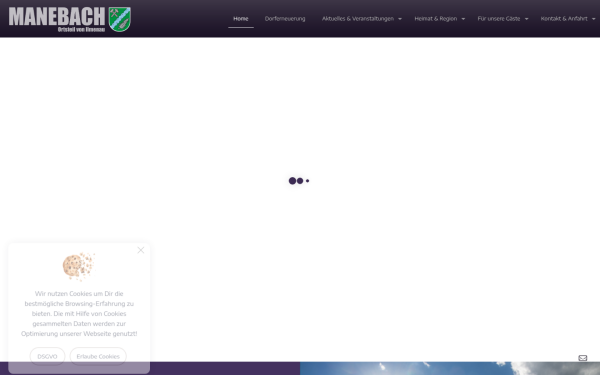Viewport: 600px width, 375px height.
Task: Click the envelope mail icon
Action: (582, 358)
